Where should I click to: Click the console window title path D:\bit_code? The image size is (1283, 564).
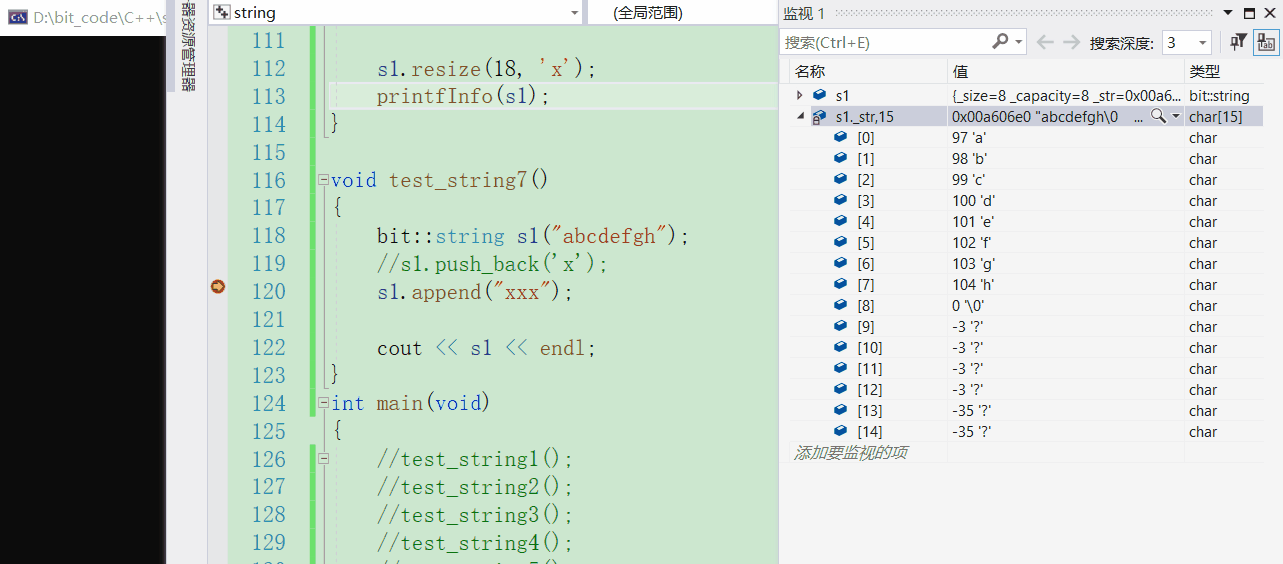click(x=98, y=17)
